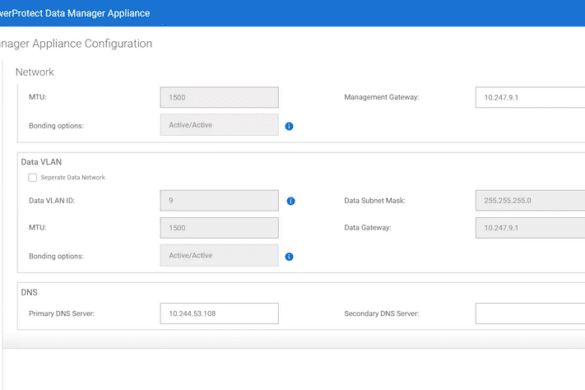Click the Secondary DNS Server label
The image size is (585, 390).
381,313
